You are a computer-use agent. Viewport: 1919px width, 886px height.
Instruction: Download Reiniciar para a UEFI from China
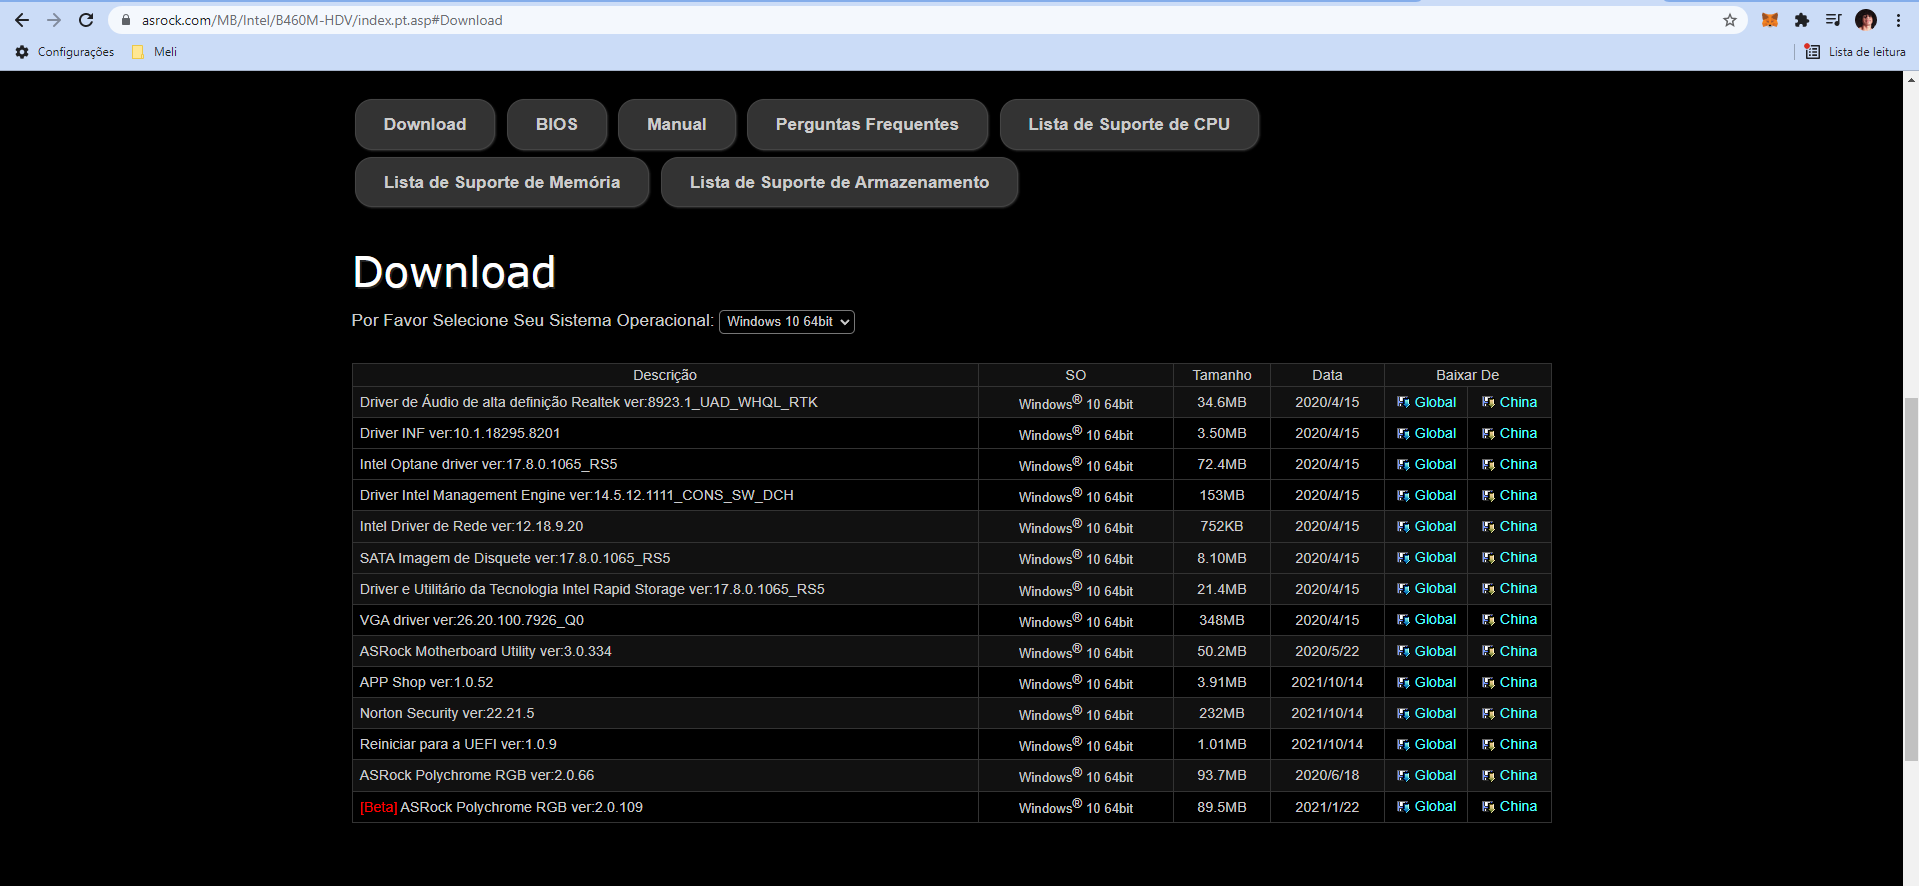[1509, 744]
